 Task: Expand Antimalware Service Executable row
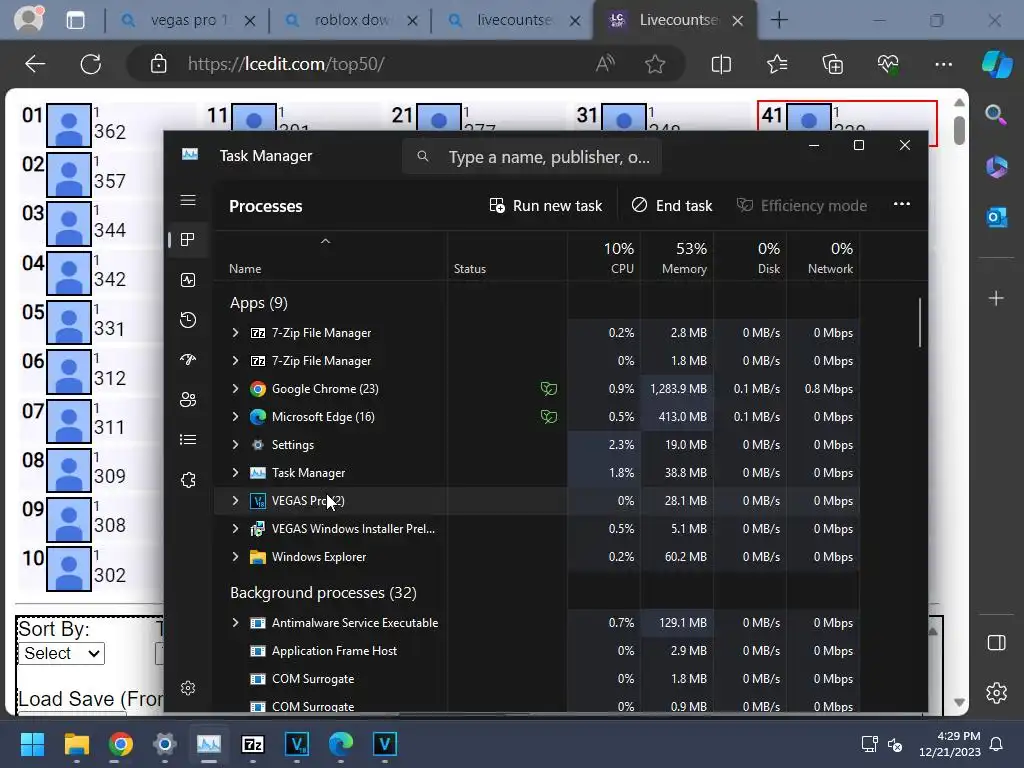pos(235,623)
